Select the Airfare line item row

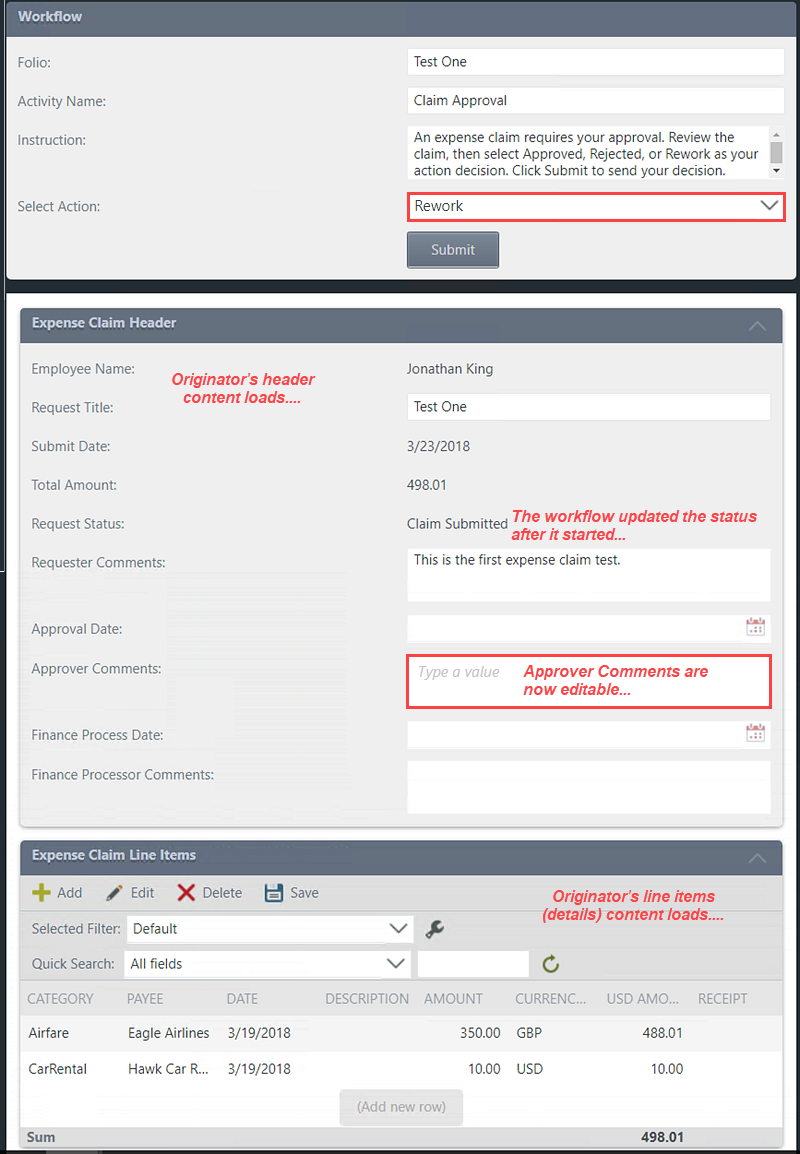click(x=300, y=1035)
